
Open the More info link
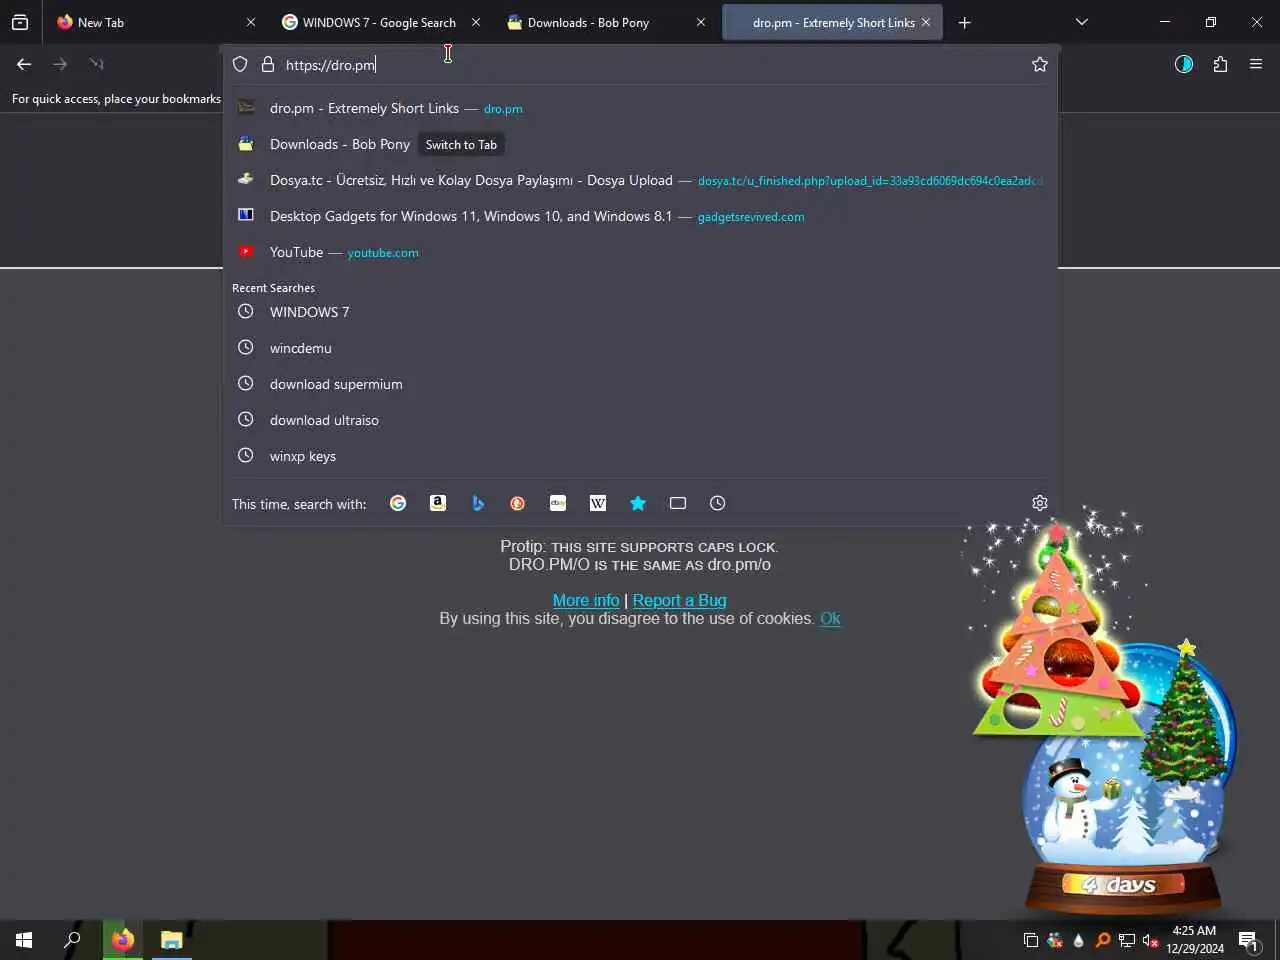click(586, 600)
